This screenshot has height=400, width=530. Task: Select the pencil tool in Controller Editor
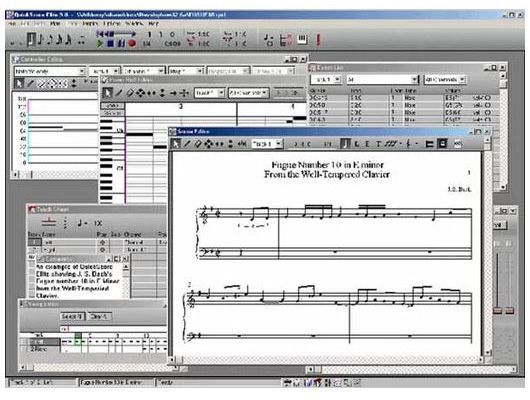pos(30,83)
